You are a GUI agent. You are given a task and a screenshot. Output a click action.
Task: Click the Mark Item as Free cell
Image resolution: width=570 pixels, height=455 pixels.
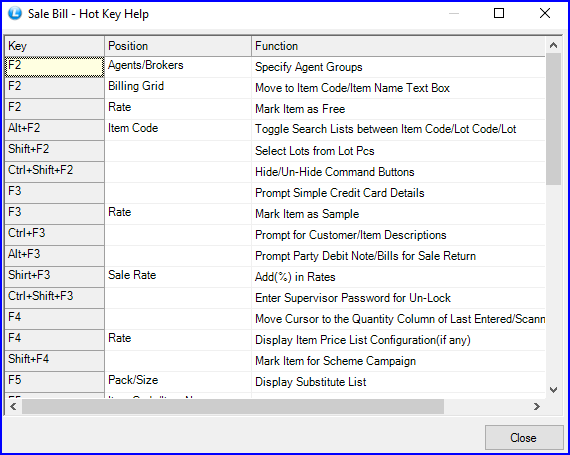tap(398, 109)
